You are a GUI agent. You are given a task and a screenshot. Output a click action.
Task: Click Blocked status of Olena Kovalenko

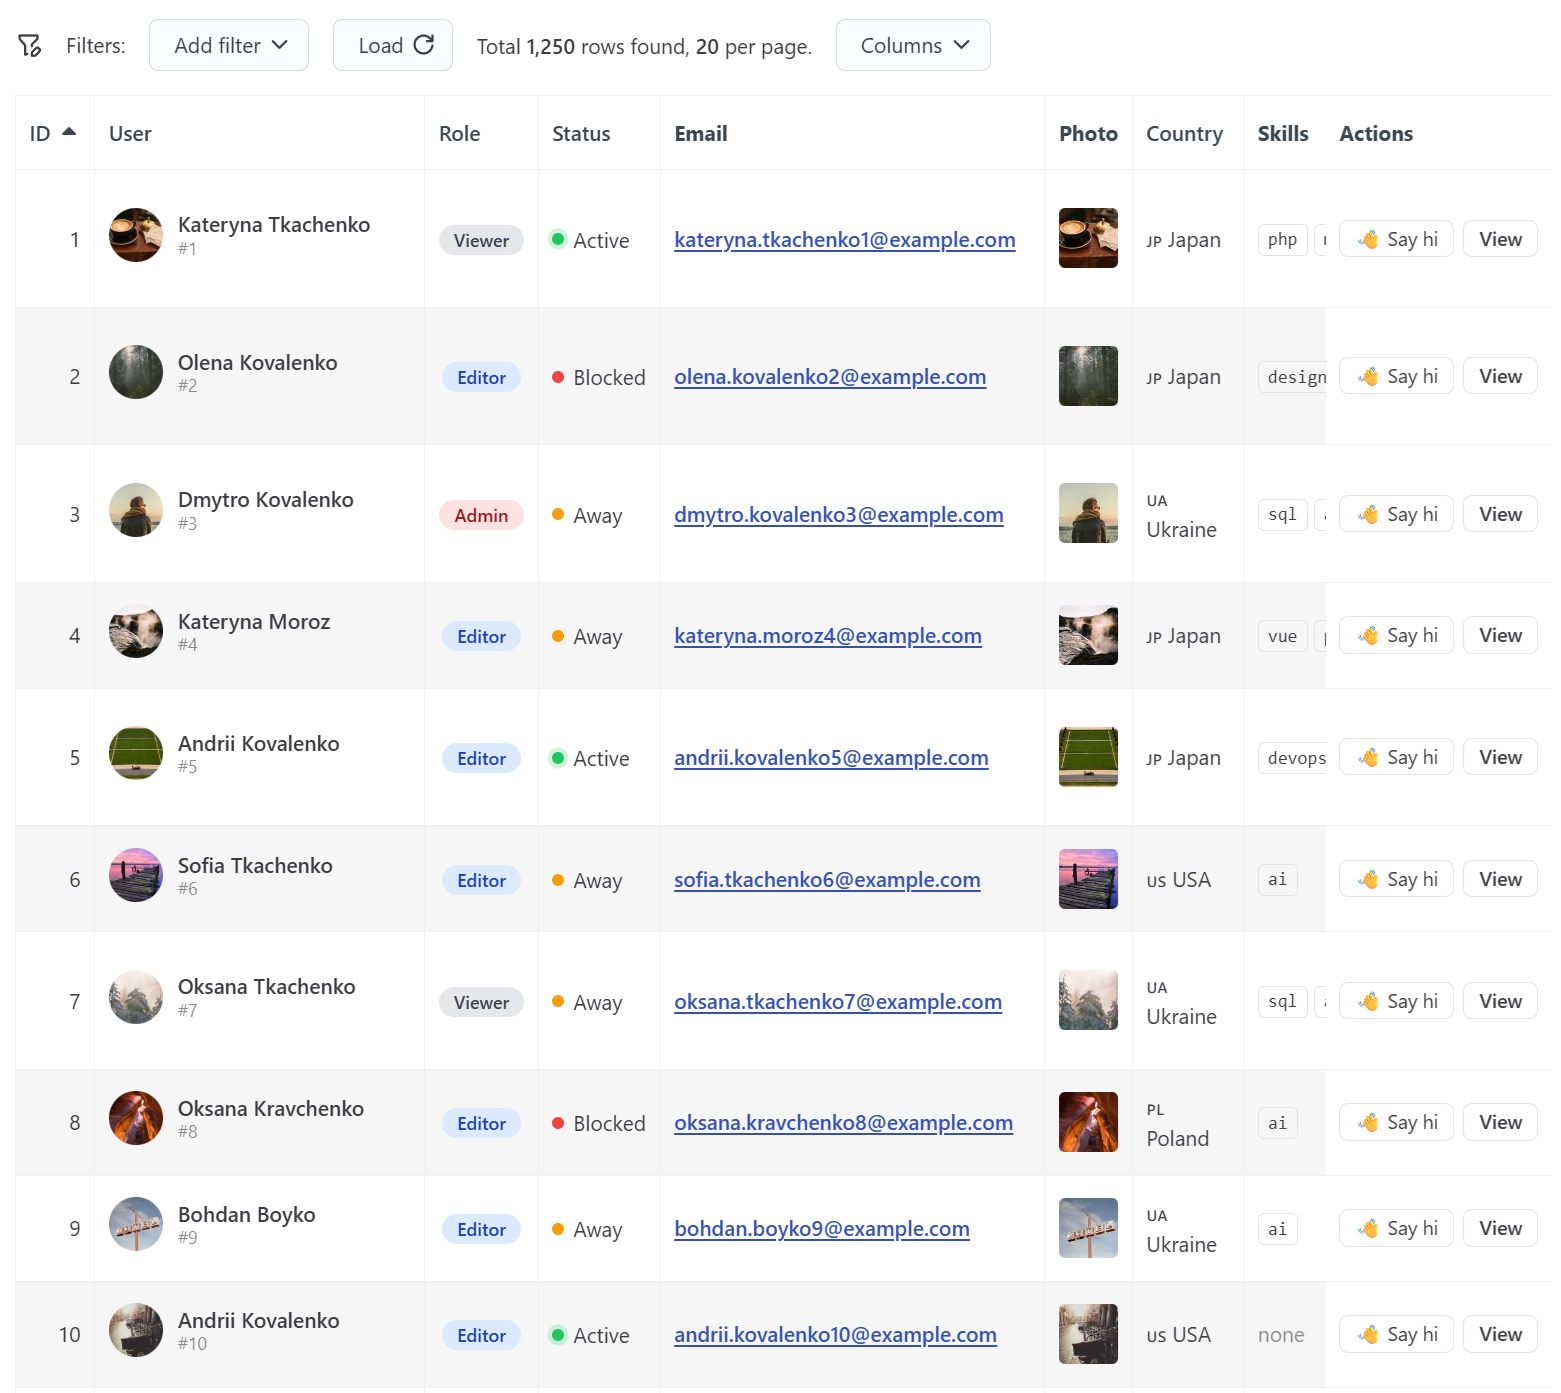click(x=599, y=377)
